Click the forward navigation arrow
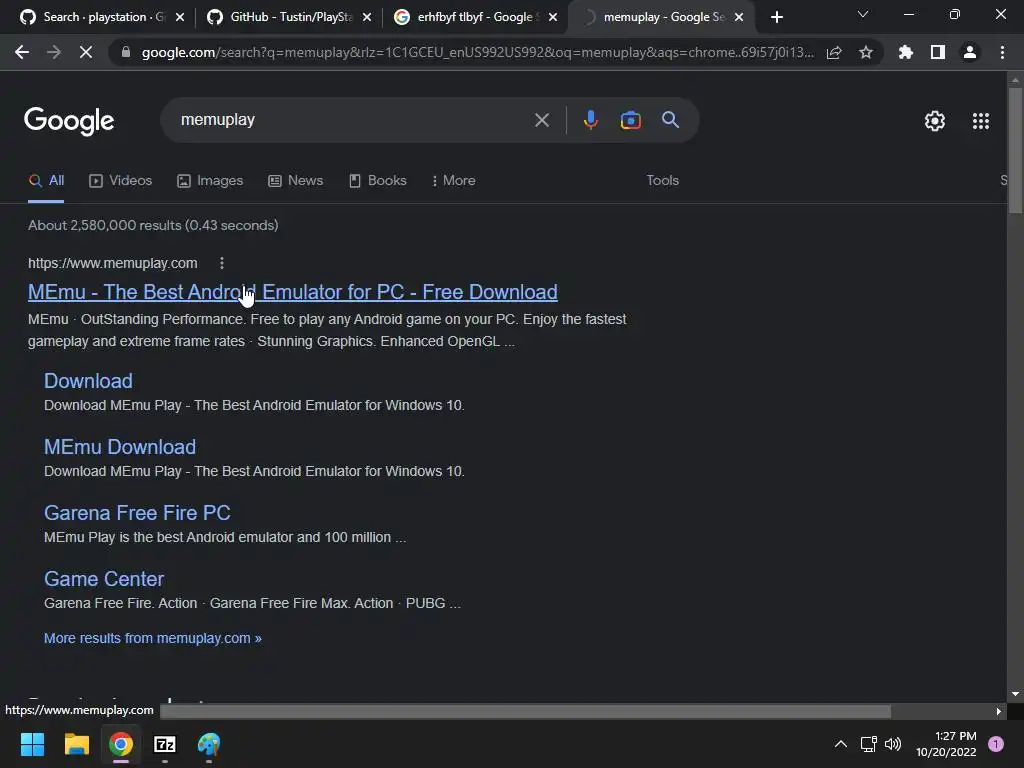Image resolution: width=1024 pixels, height=768 pixels. pyautogui.click(x=54, y=52)
